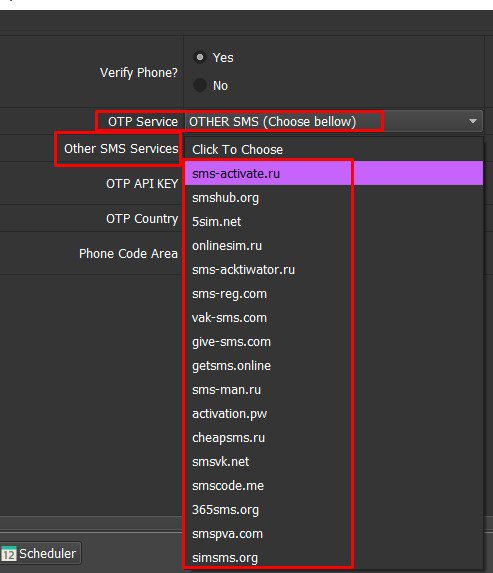493x573 pixels.
Task: Click the Scheduler calendar icon
Action: [9, 554]
